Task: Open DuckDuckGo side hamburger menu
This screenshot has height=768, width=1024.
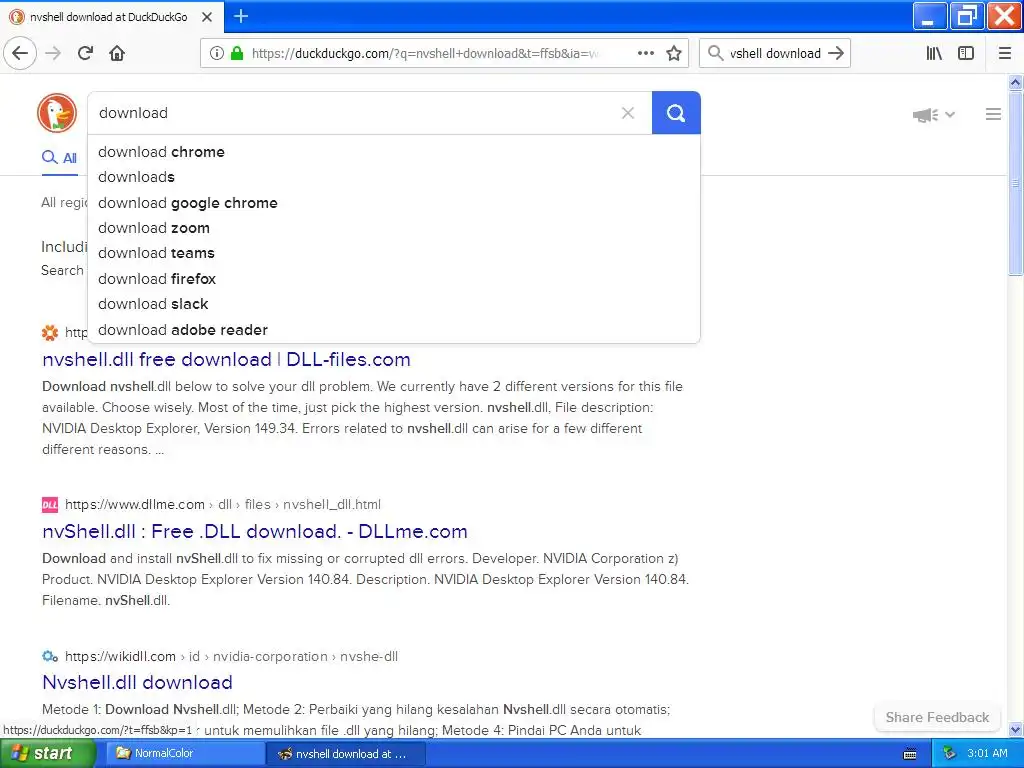Action: pyautogui.click(x=993, y=114)
